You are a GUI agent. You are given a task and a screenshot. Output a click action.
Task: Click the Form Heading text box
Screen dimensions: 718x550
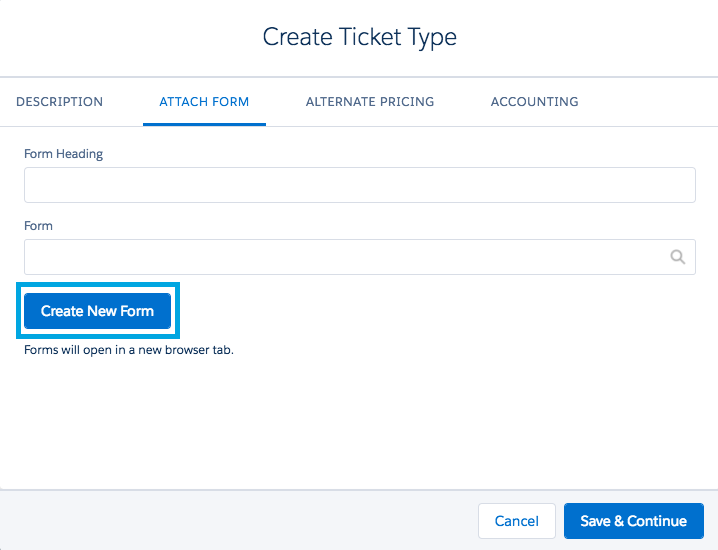click(x=359, y=185)
